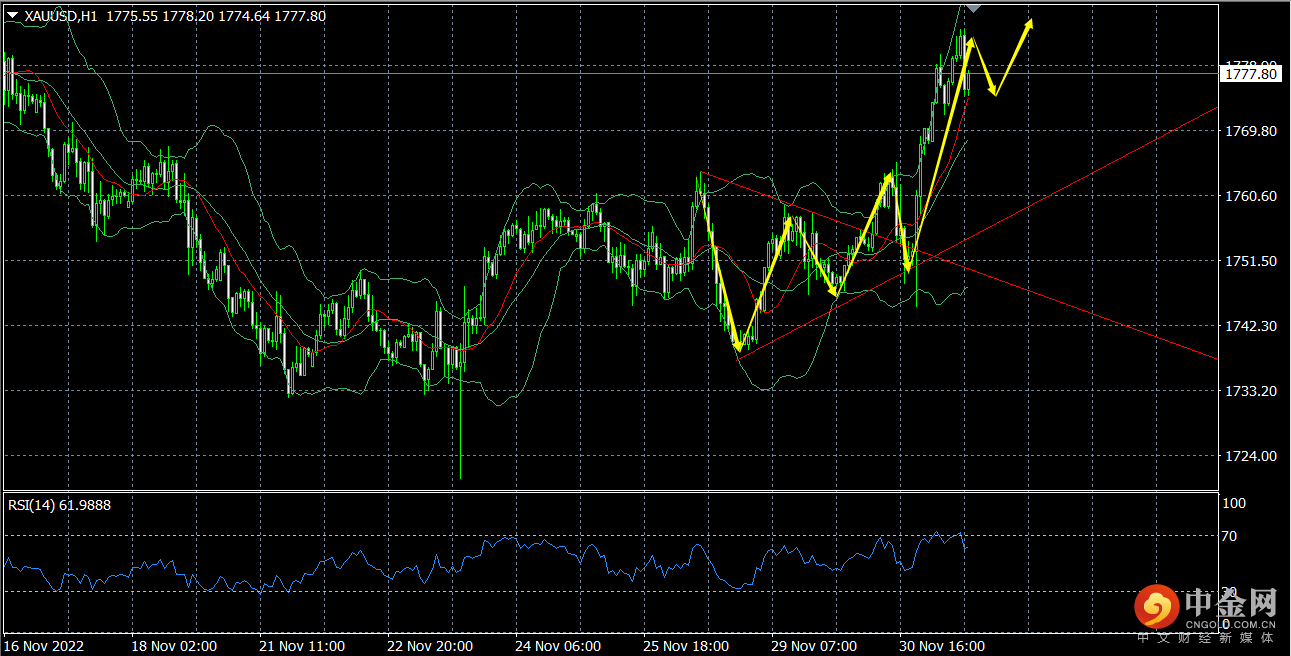Click the final upward yellow arrow tip
Screen dimensions: 1291x656
pyautogui.click(x=1029, y=24)
